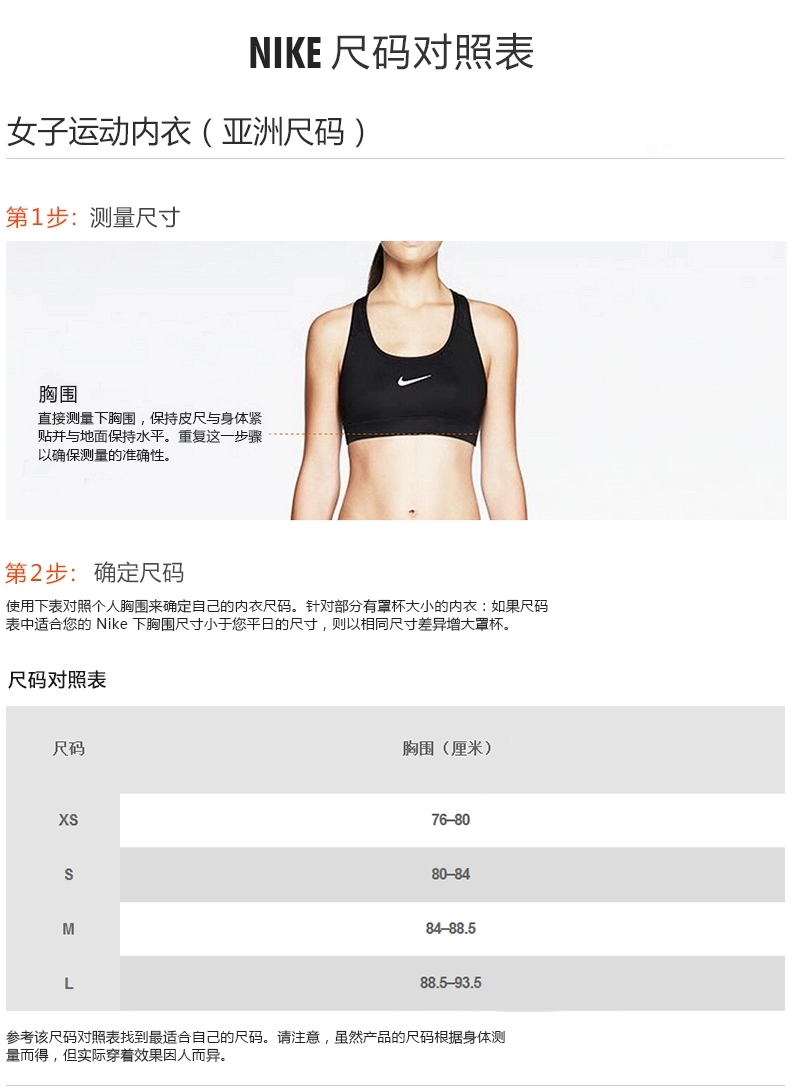Click the 尺码 column header
Screen dimensions: 792x1088
[69, 749]
